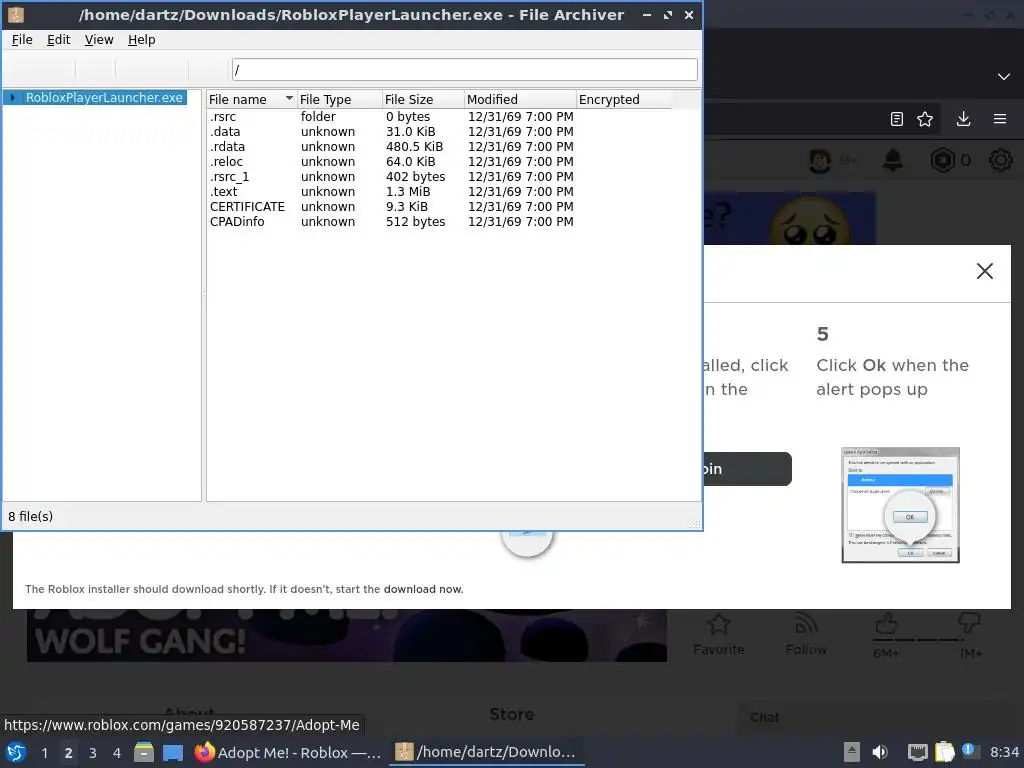
Task: Switch to workspace 1
Action: (x=44, y=753)
